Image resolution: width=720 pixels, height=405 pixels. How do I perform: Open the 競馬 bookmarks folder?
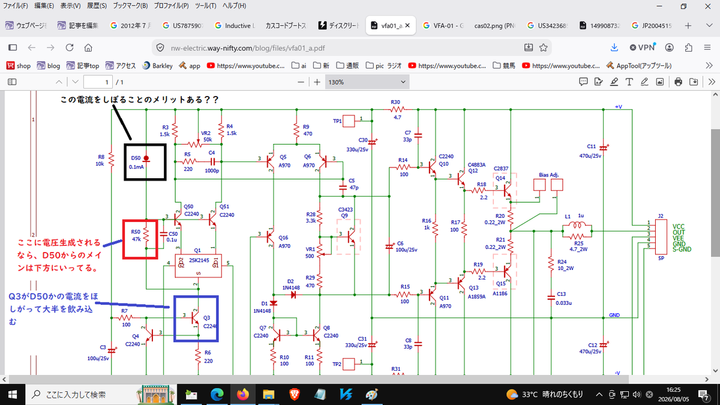click(504, 66)
